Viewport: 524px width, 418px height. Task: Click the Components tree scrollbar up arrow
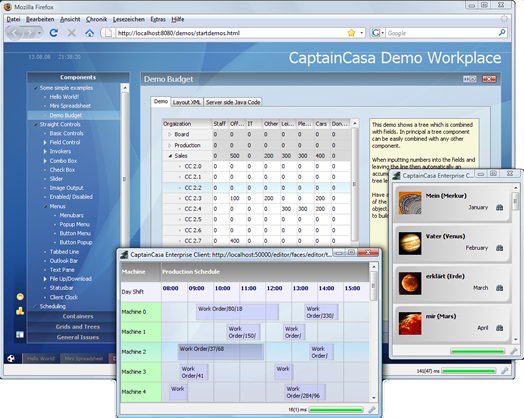125,88
